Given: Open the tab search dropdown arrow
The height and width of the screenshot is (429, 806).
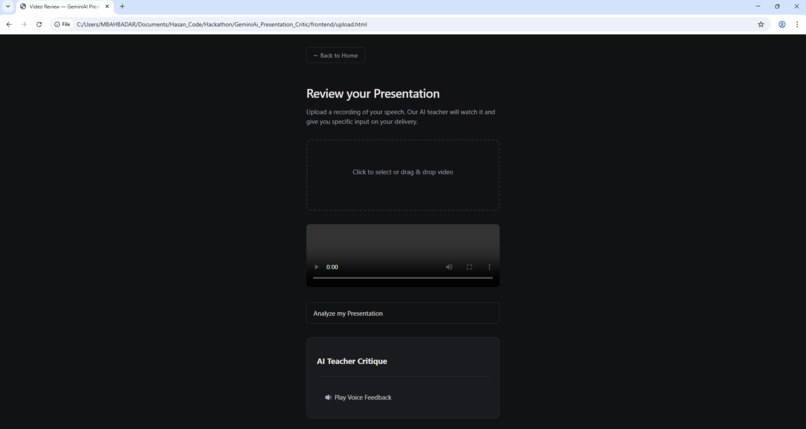Looking at the screenshot, I should coord(8,7).
